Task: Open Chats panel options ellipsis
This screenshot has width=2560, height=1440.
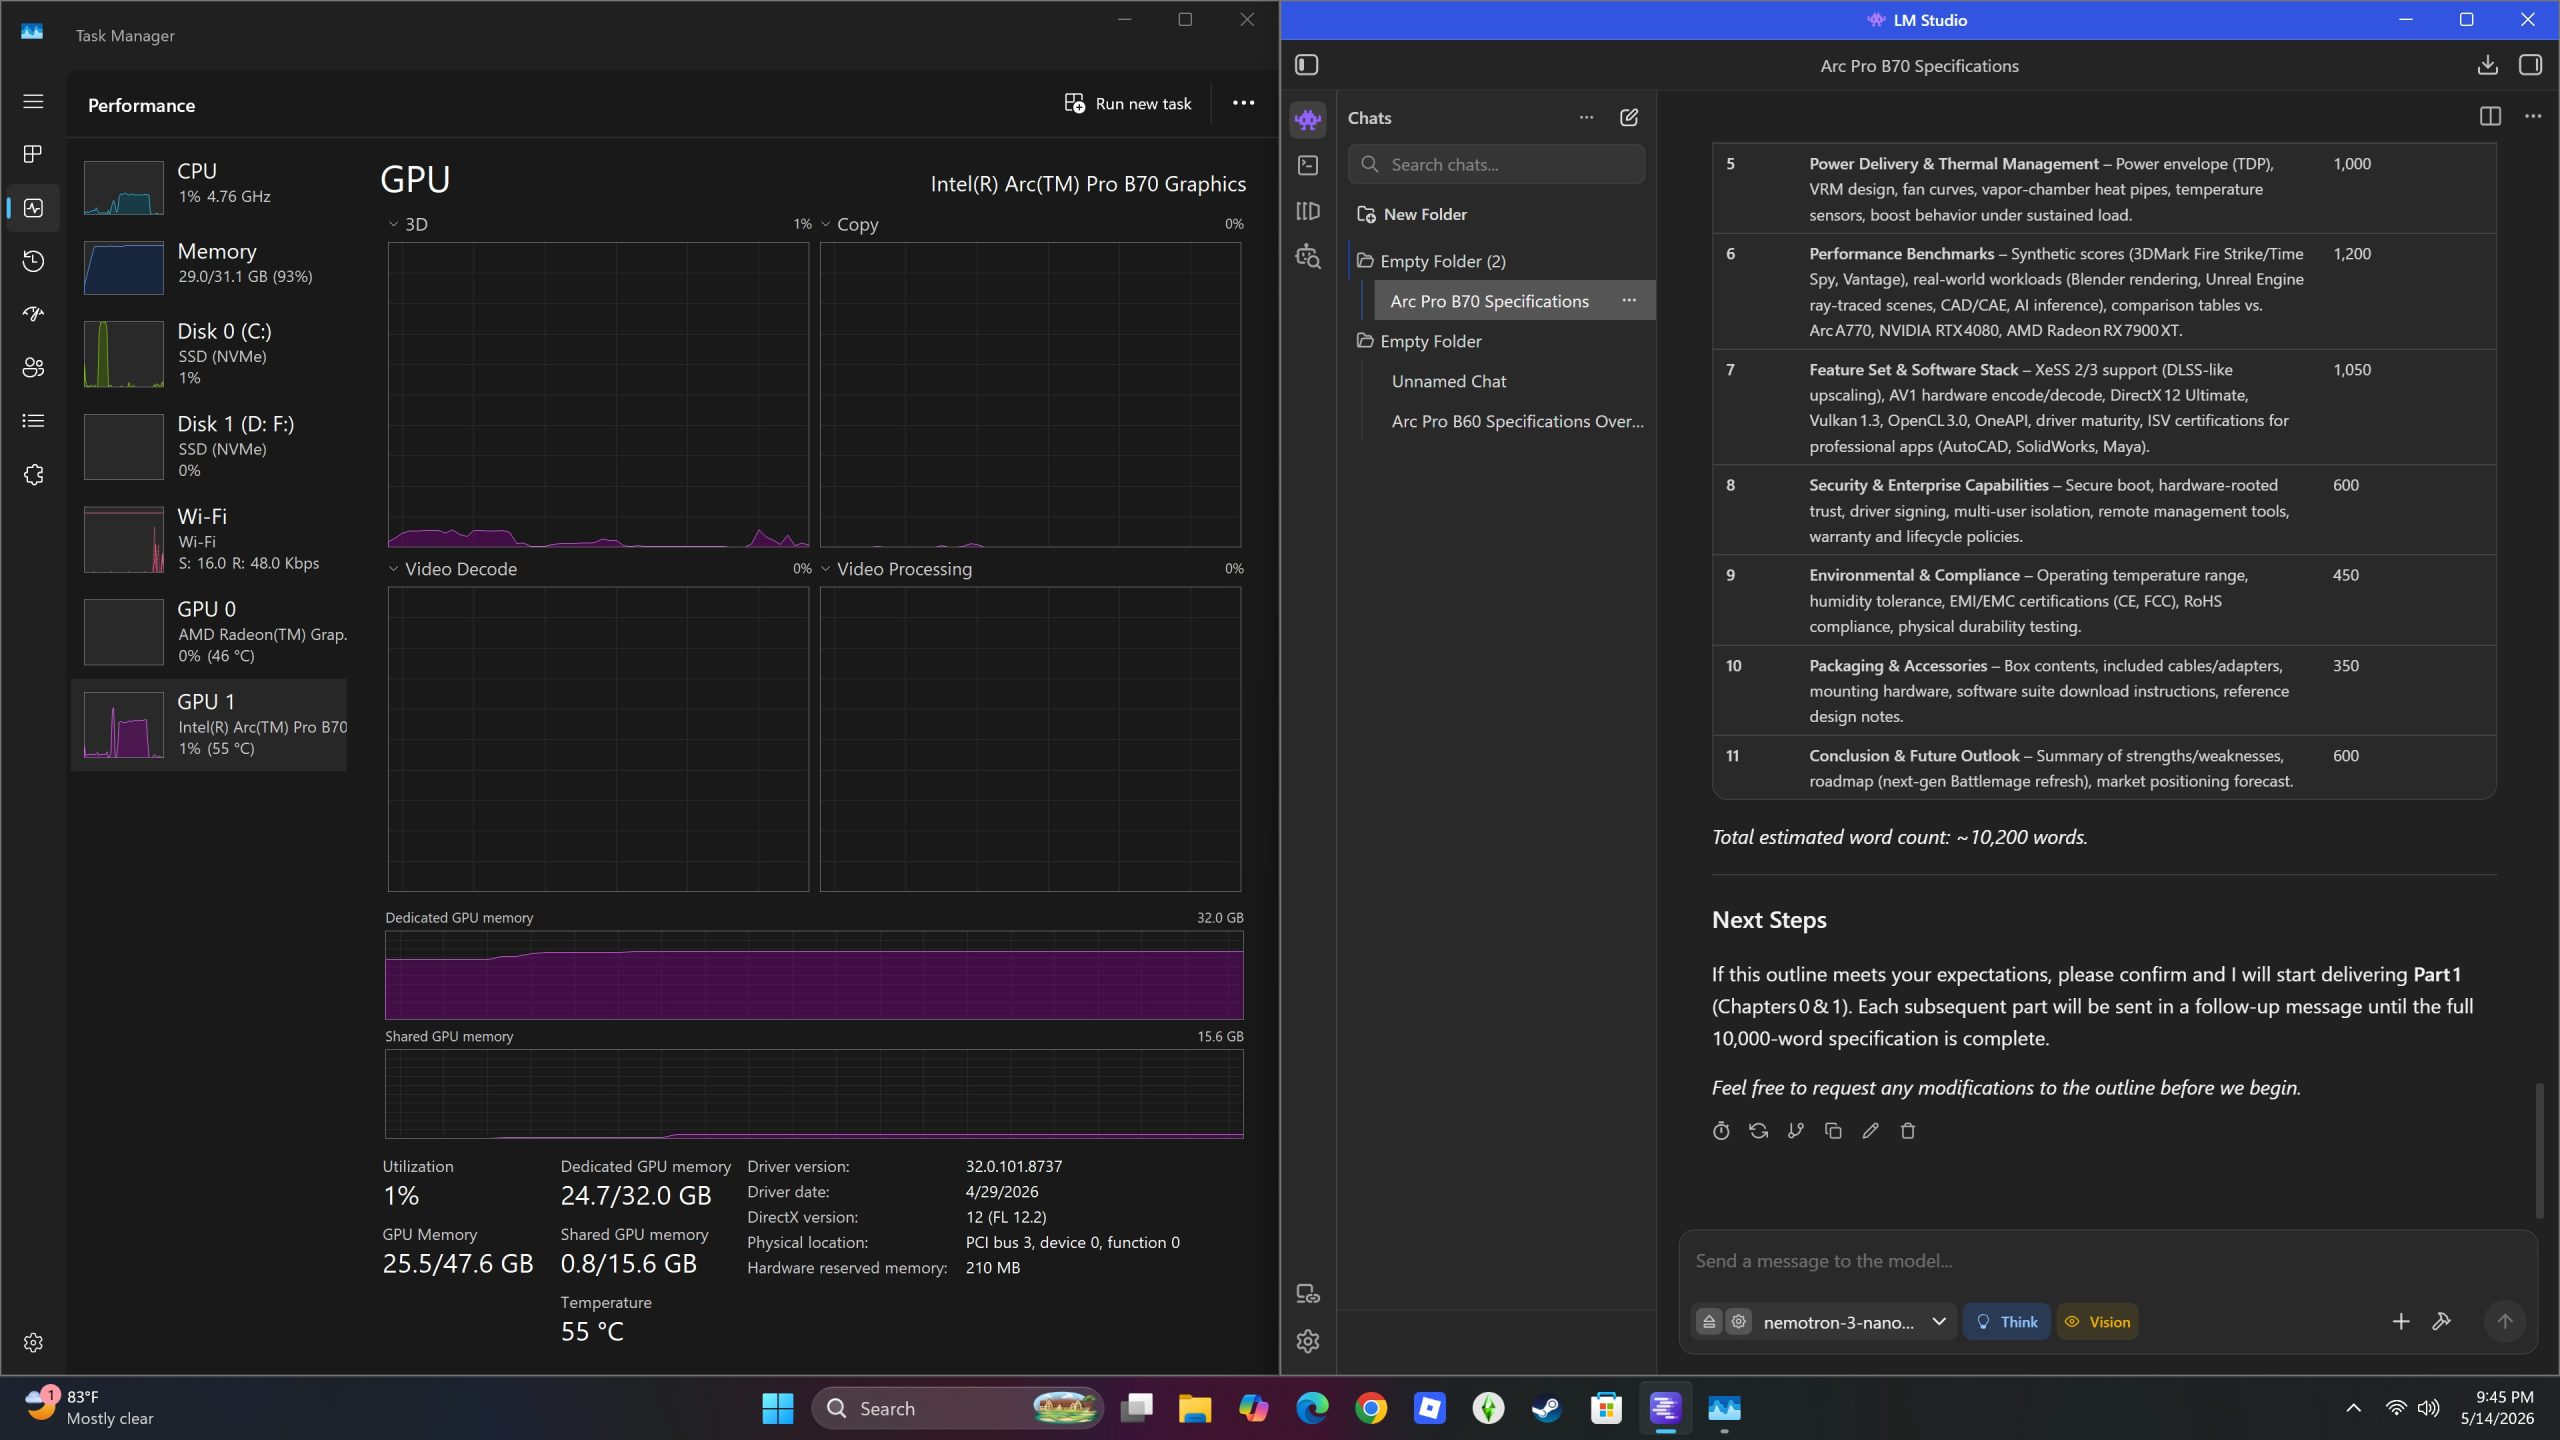Action: 1586,117
